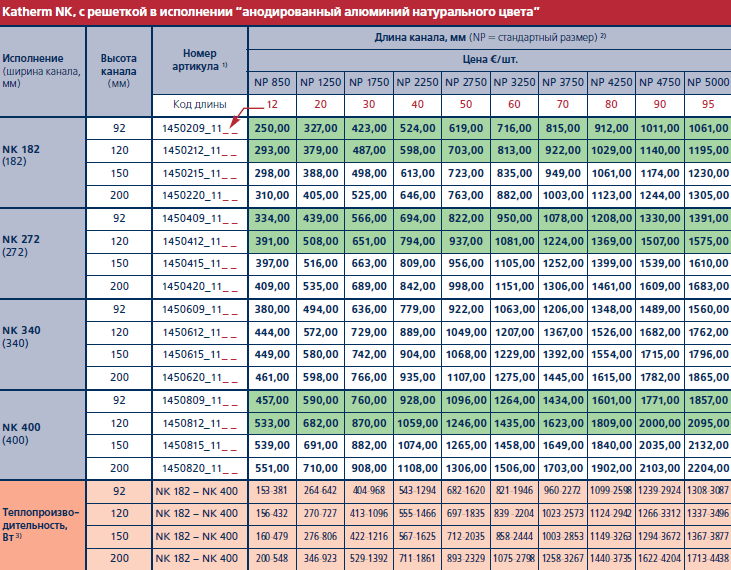The image size is (731, 570).
Task: Select the price 457,00
Action: (272, 400)
